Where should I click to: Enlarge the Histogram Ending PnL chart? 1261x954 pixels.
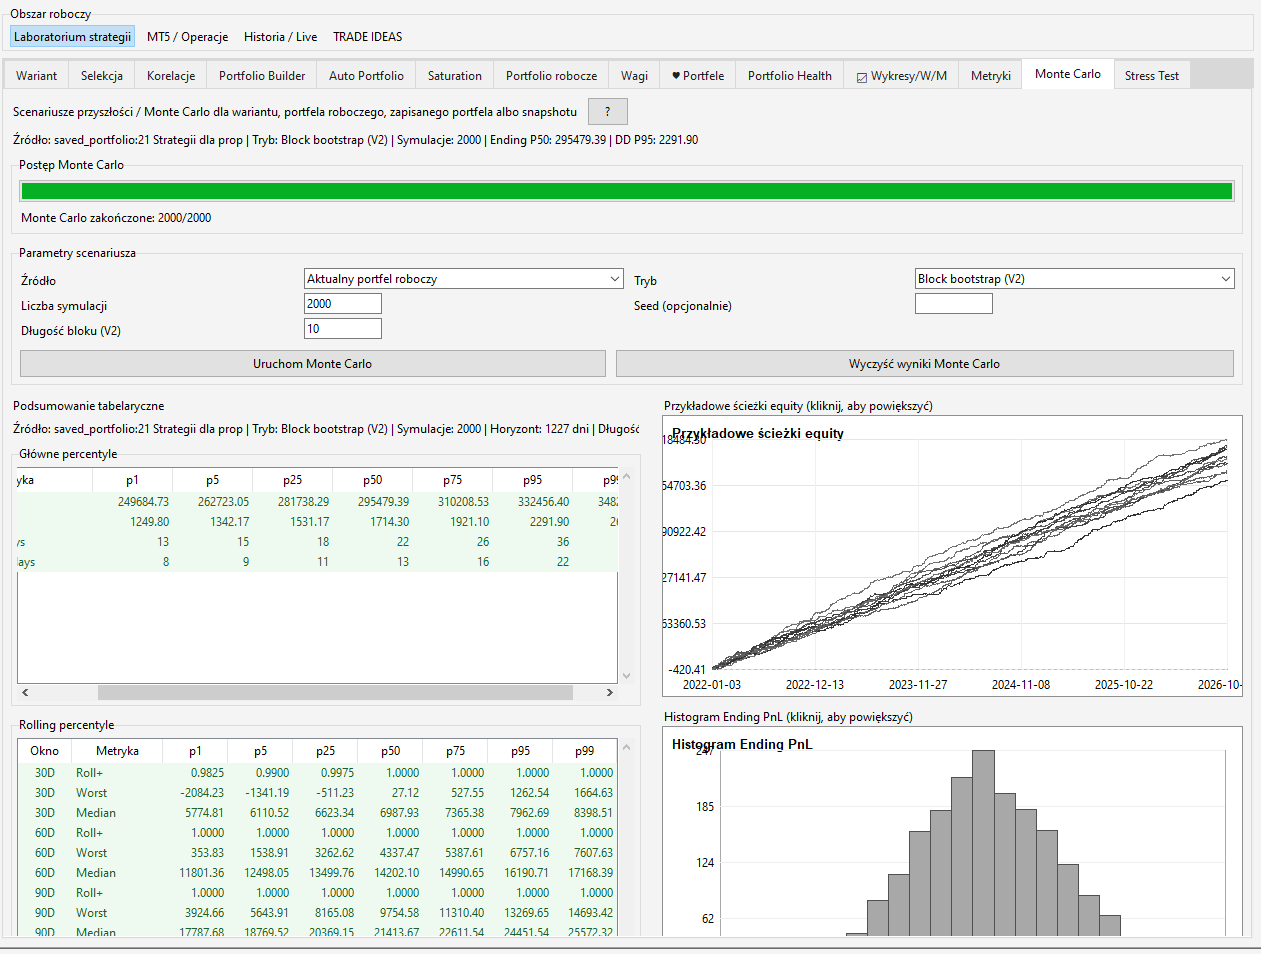pyautogui.click(x=952, y=832)
